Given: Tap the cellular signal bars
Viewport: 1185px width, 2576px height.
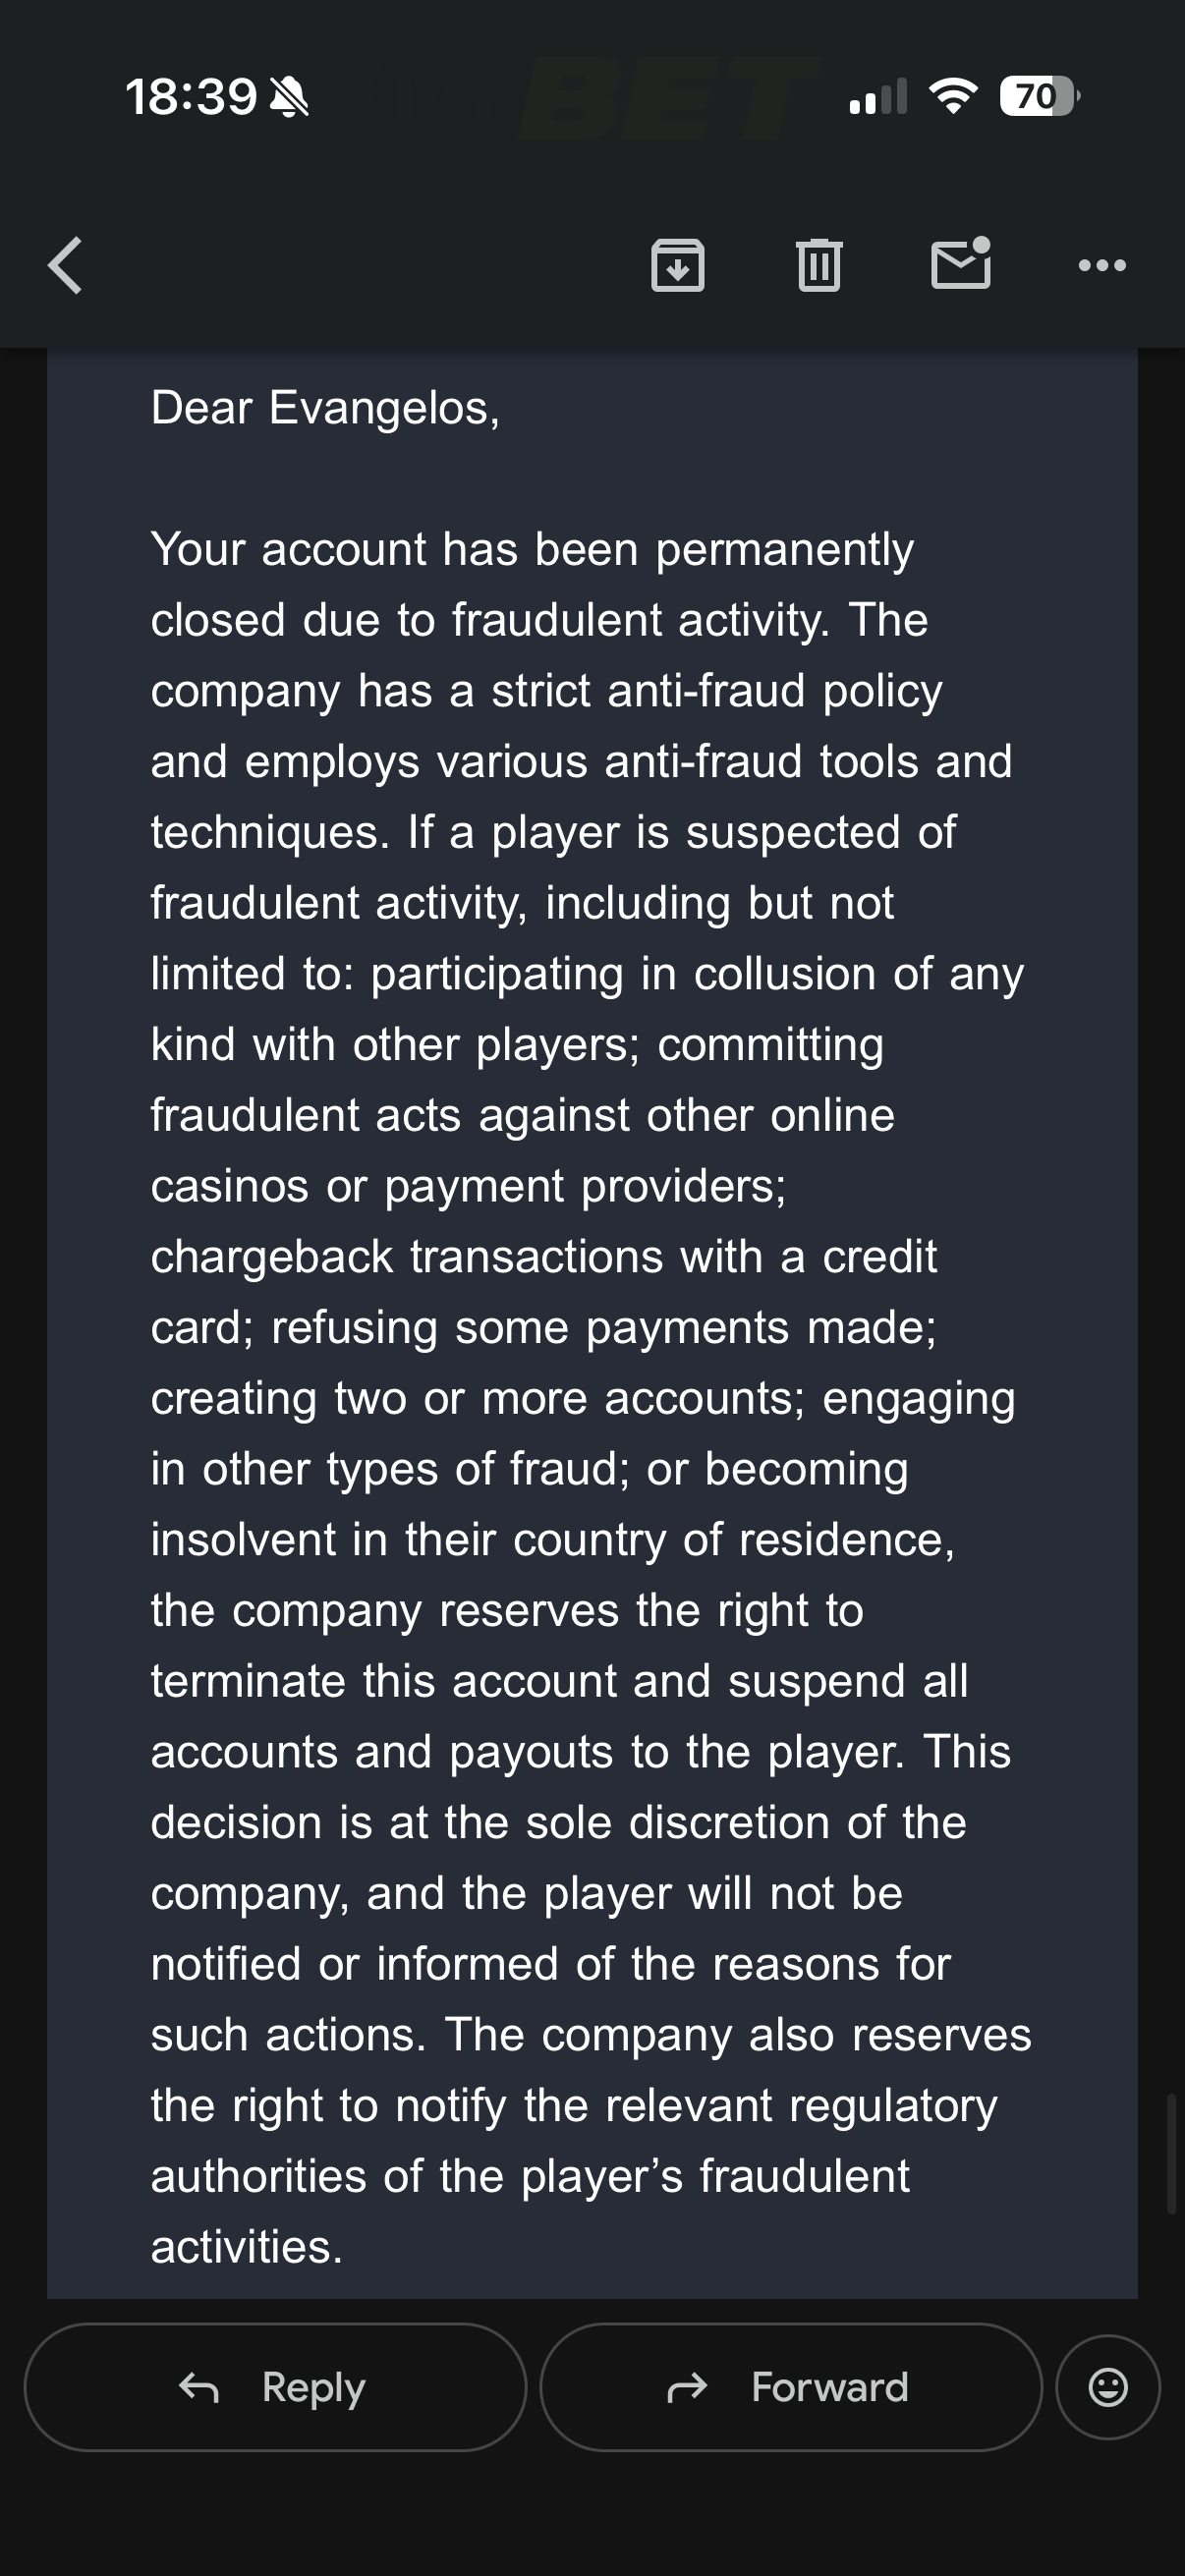Looking at the screenshot, I should 877,97.
